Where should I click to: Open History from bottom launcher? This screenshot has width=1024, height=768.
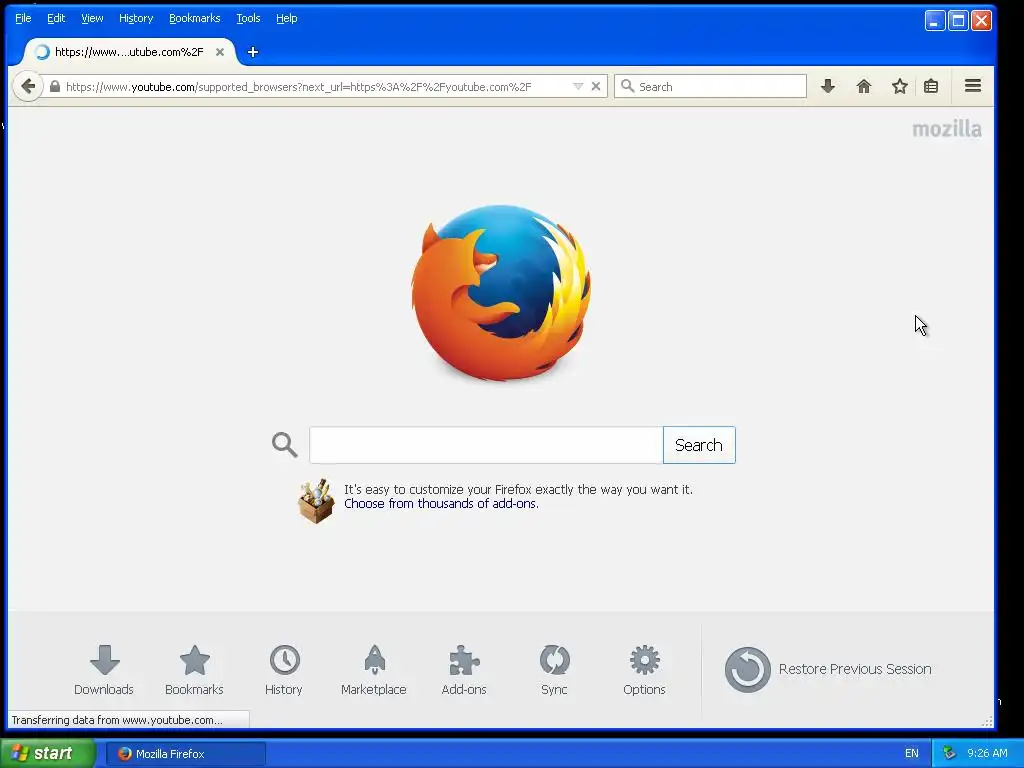click(284, 670)
